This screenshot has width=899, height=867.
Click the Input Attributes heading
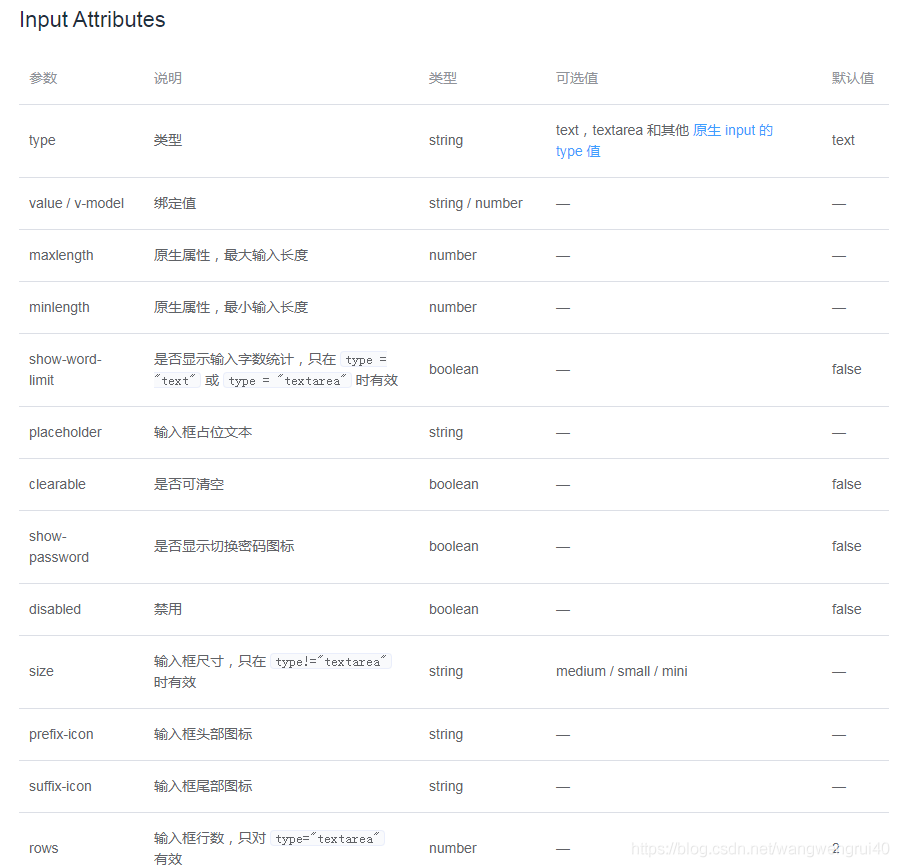click(92, 20)
